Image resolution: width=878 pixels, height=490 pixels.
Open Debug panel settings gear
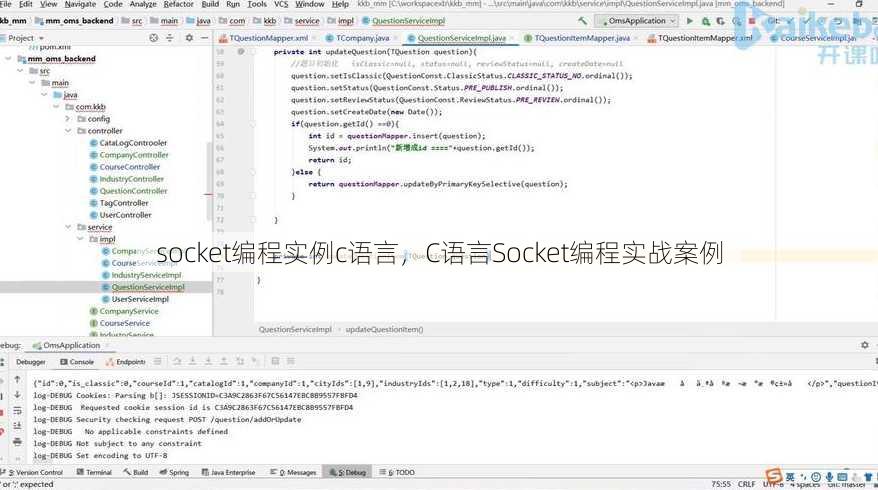865,345
